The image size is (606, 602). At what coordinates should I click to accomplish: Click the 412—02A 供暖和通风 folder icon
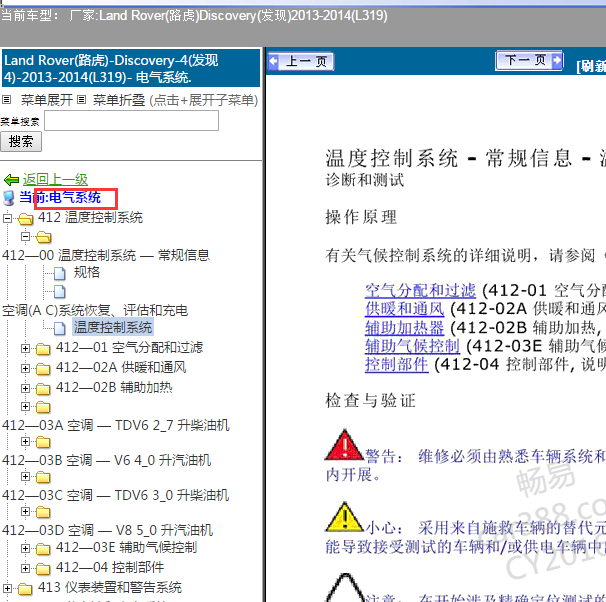coord(43,369)
